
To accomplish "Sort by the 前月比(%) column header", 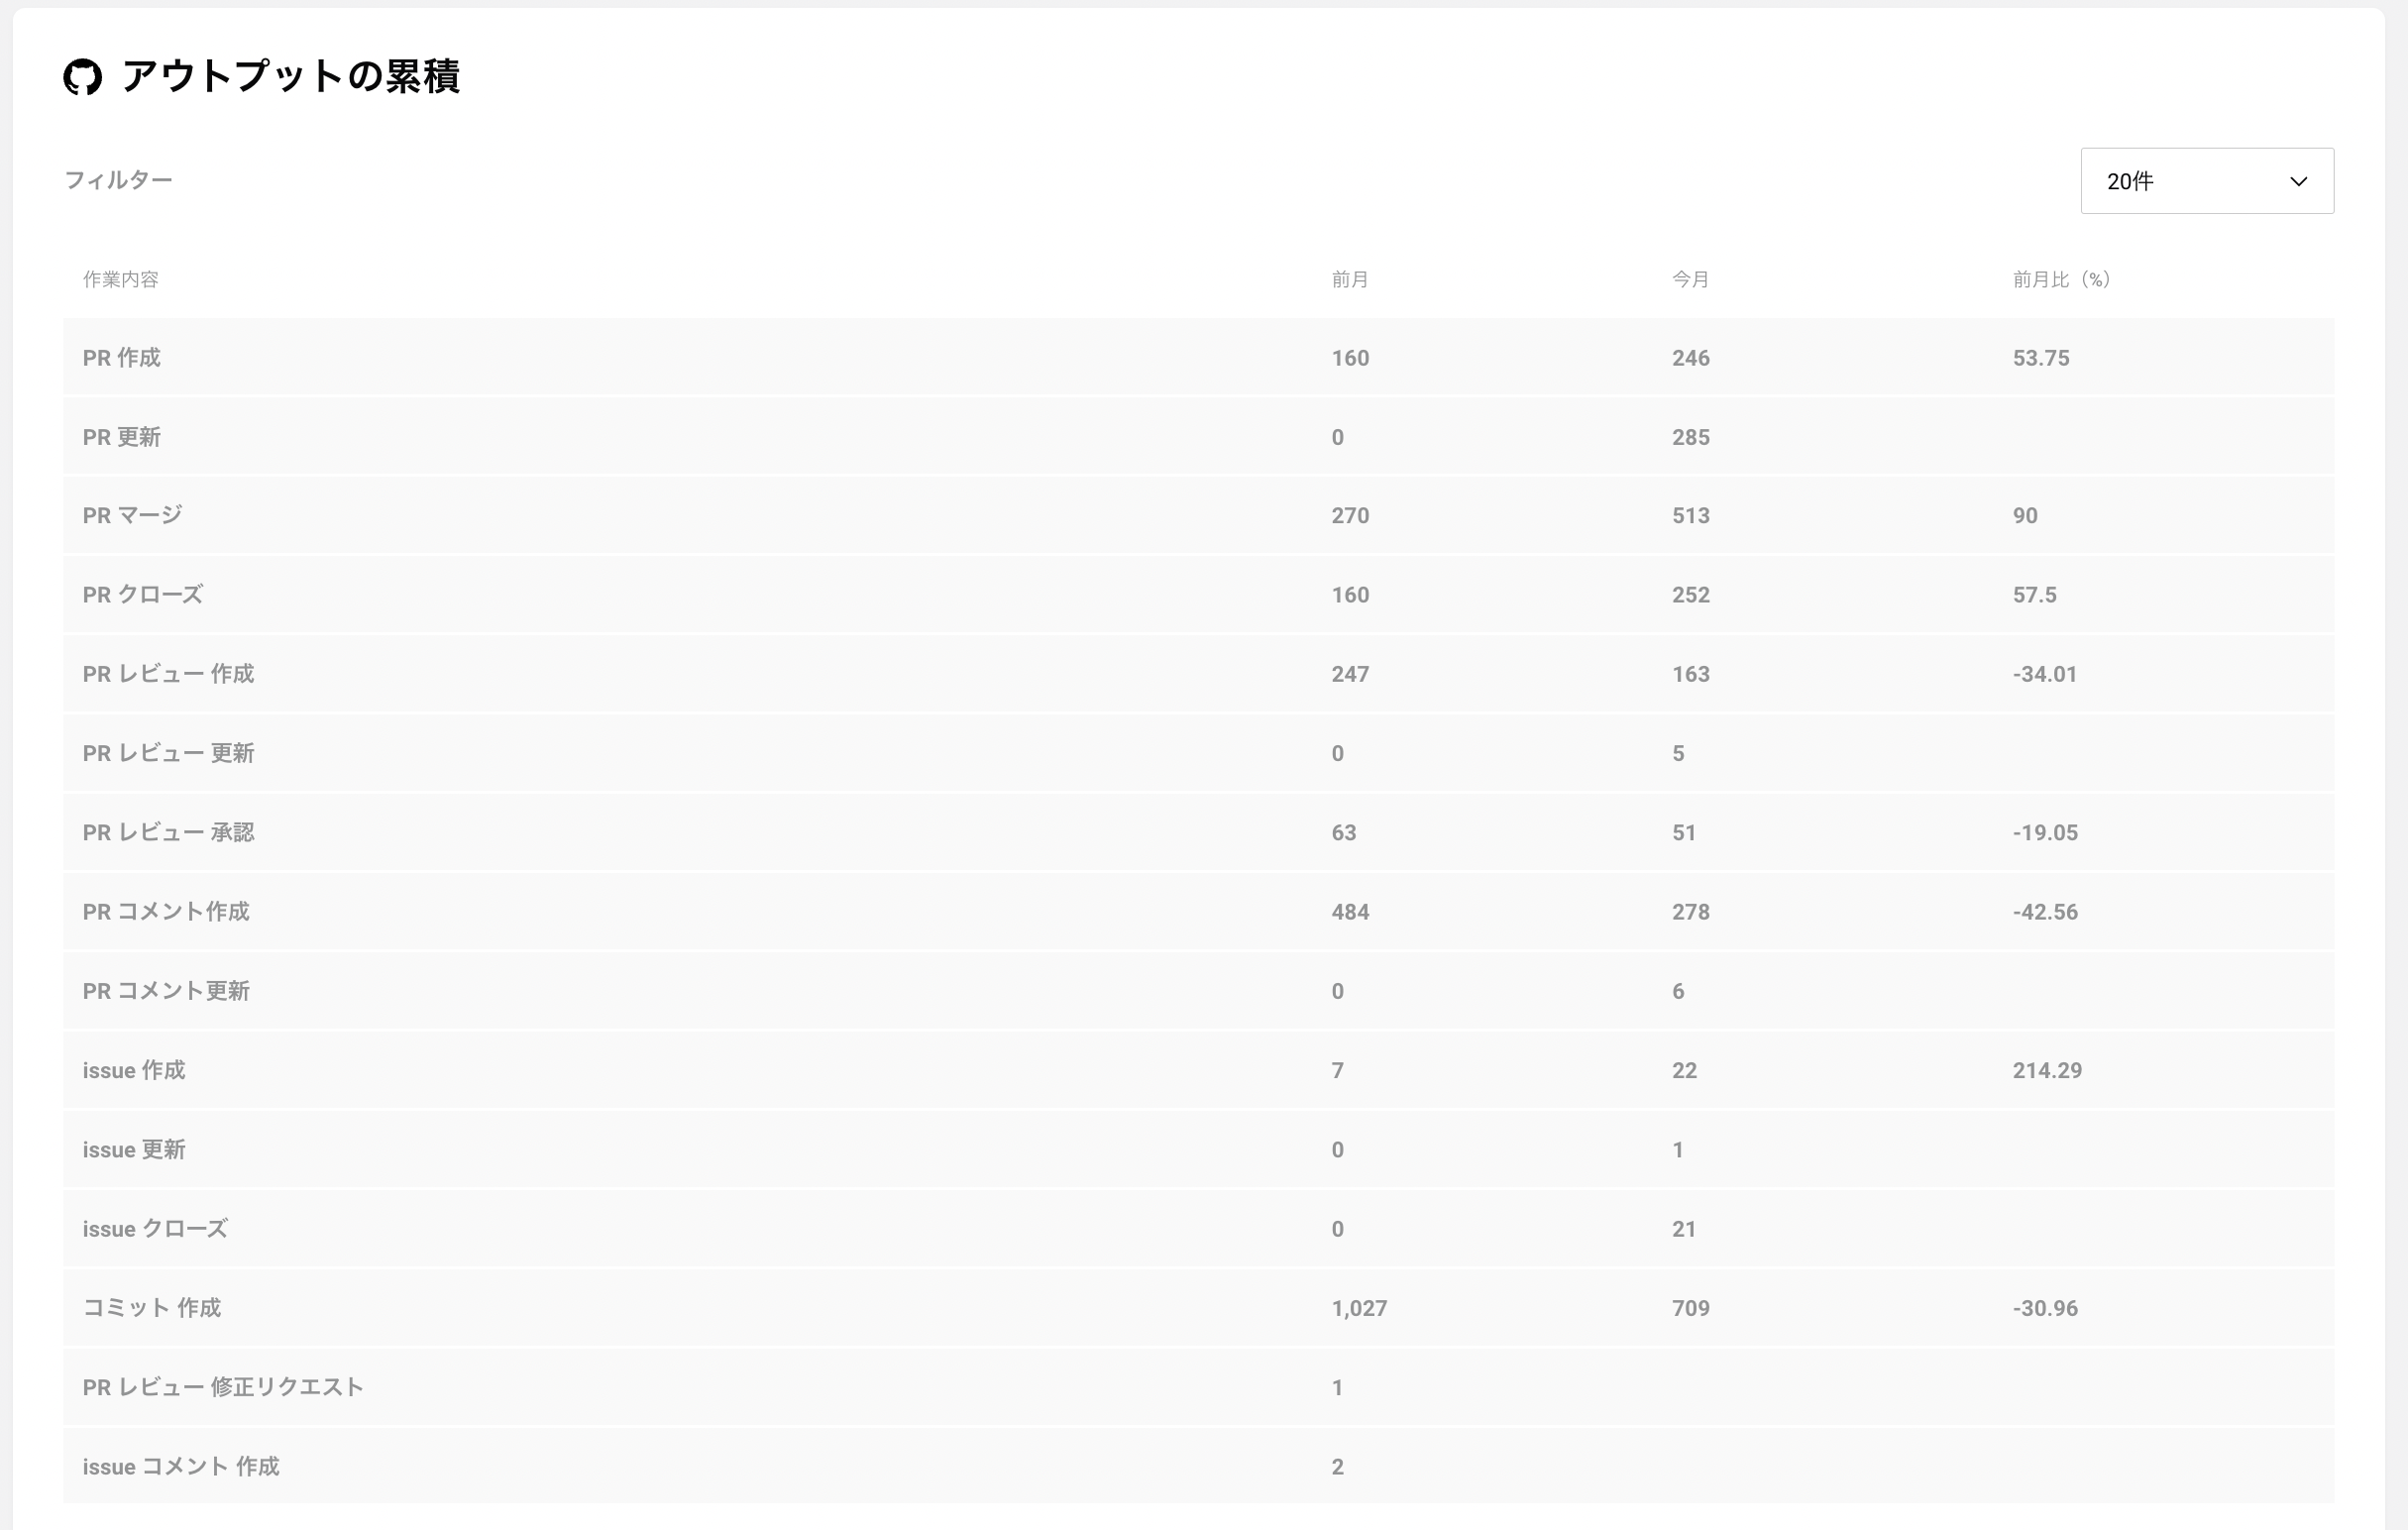I will click(2061, 279).
